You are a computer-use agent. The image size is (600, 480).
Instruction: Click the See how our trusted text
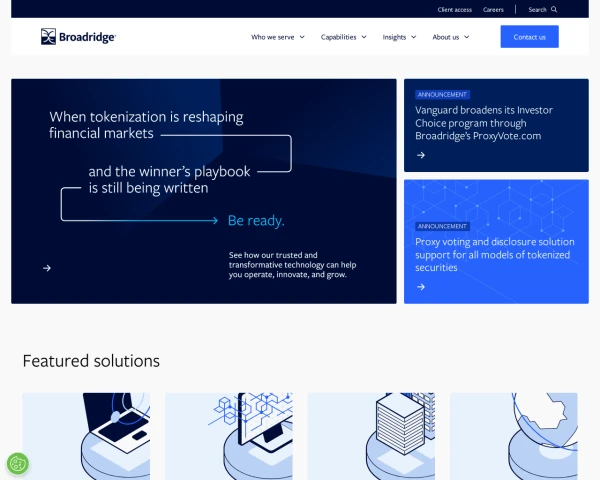click(292, 265)
